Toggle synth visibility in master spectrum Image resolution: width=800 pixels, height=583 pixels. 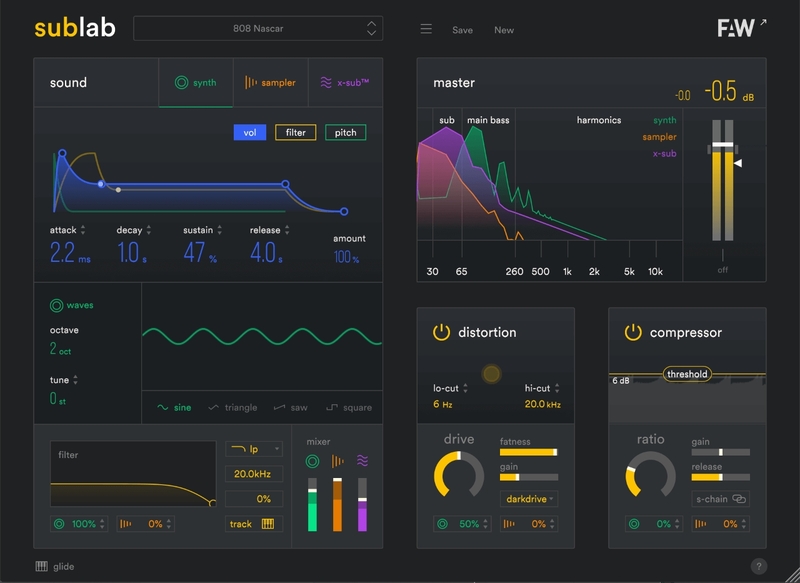[x=664, y=120]
